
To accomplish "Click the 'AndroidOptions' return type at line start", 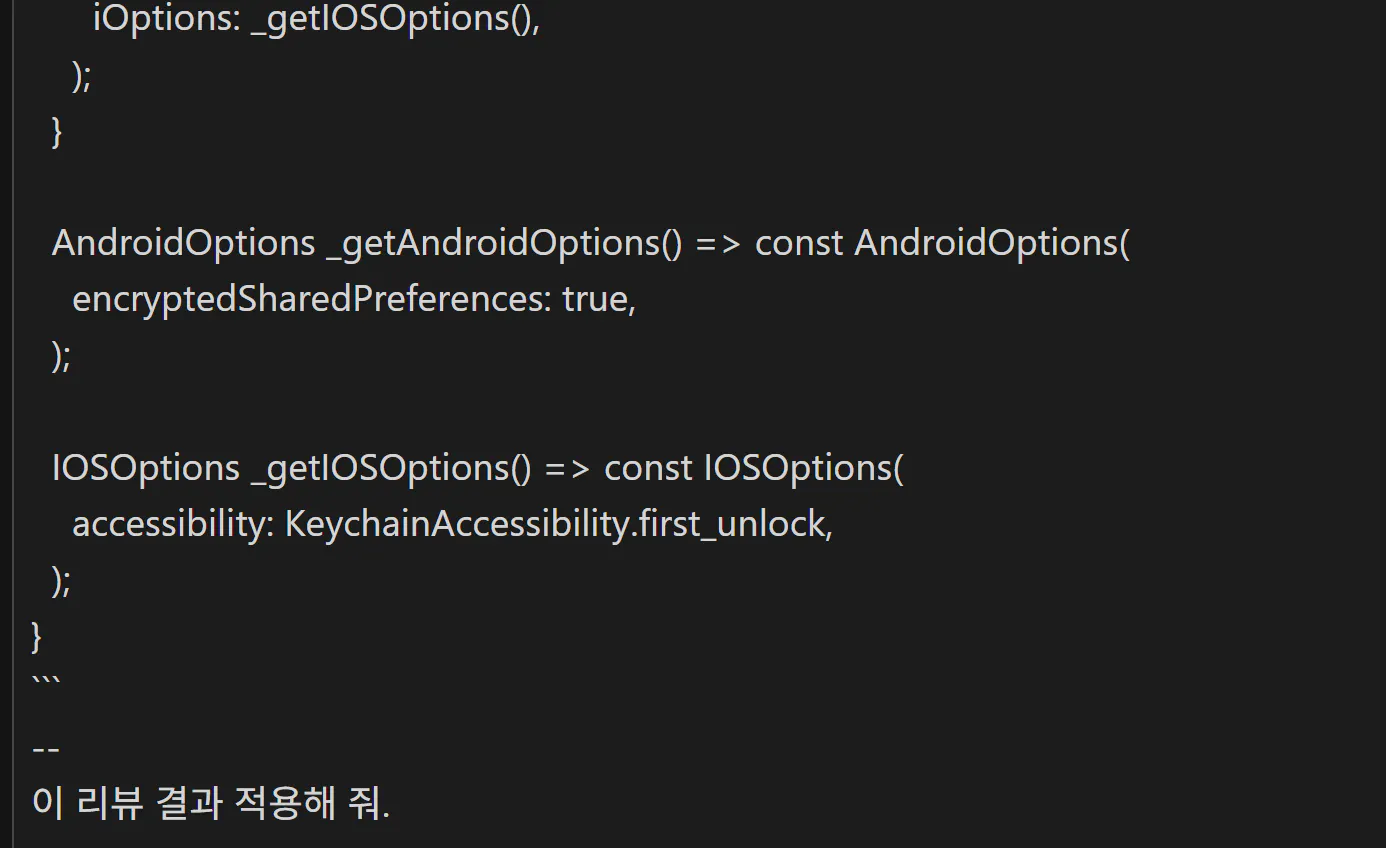I will 183,243.
